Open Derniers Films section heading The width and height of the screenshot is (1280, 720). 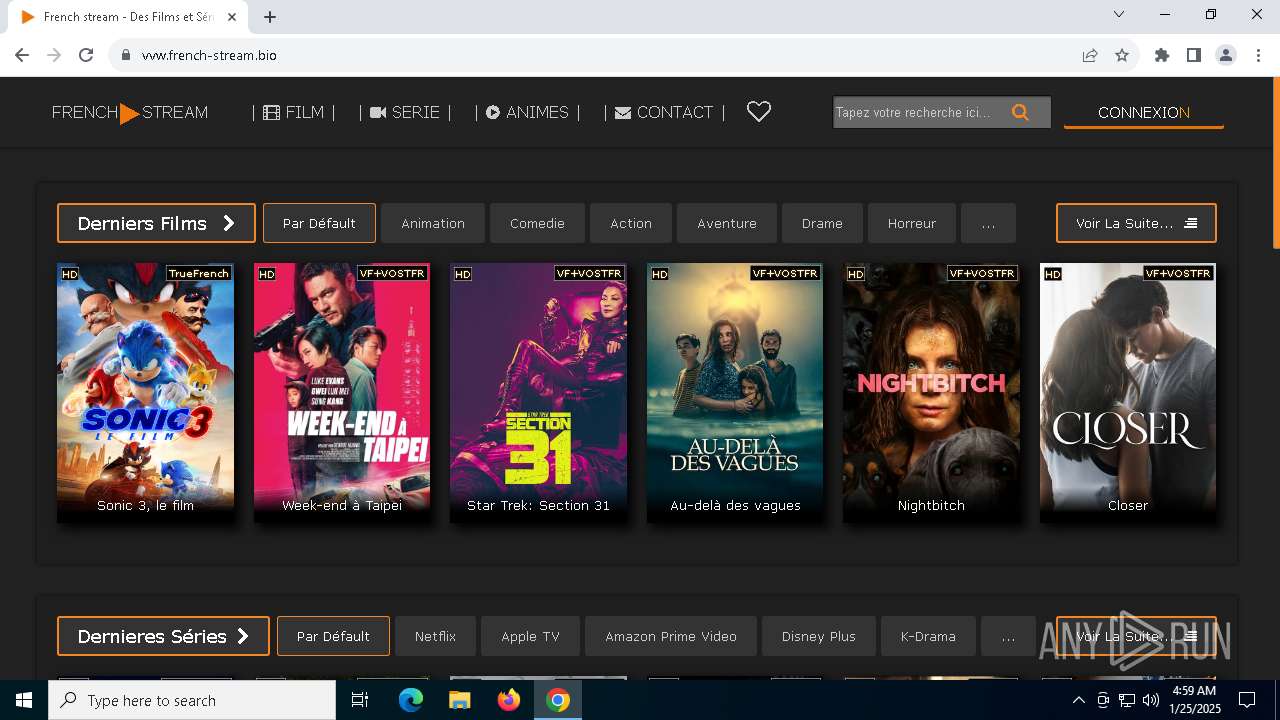(x=156, y=223)
